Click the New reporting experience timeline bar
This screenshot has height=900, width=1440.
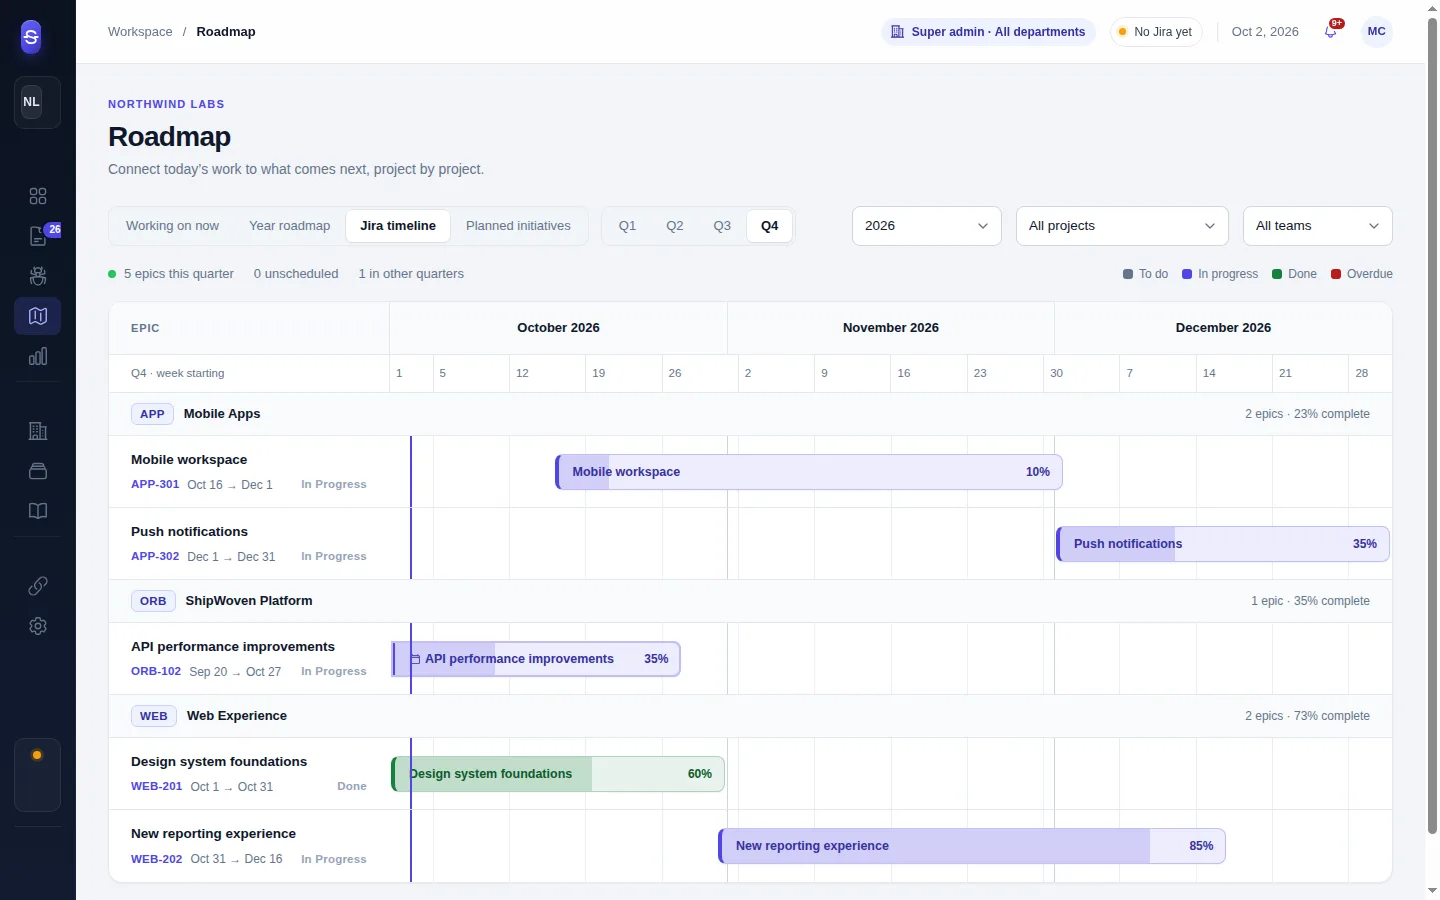tap(972, 846)
